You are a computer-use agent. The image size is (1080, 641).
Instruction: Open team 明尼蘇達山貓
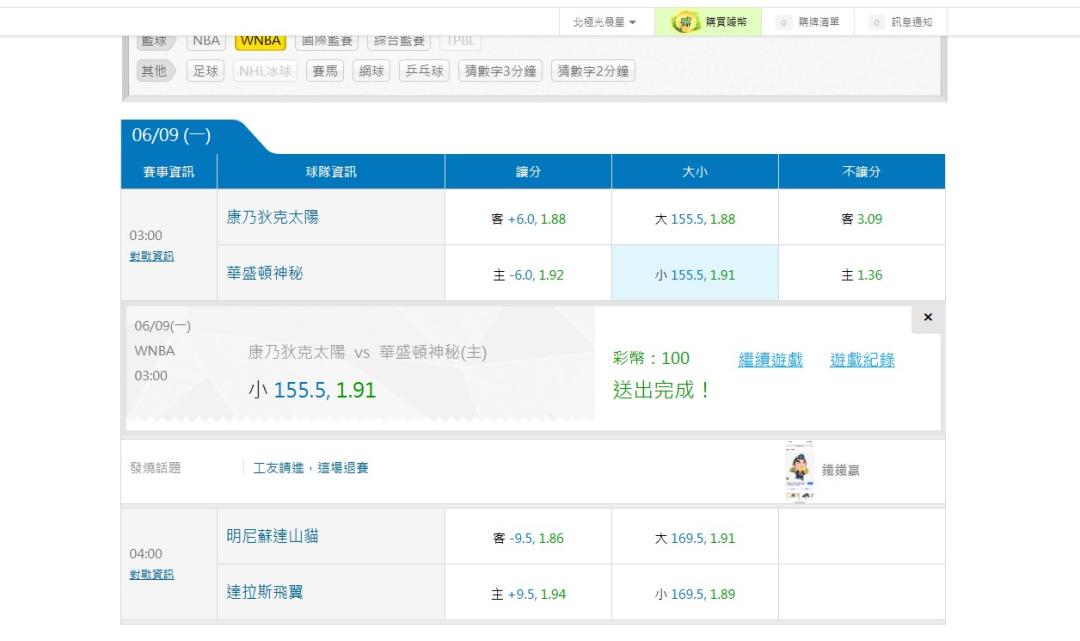(x=273, y=536)
